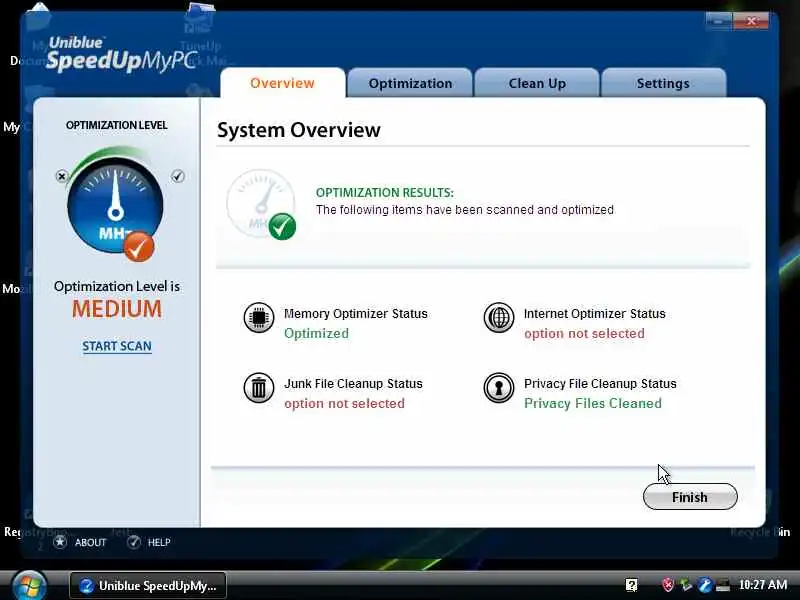Click the help question mark tray icon
The image size is (800, 600).
pyautogui.click(x=632, y=585)
